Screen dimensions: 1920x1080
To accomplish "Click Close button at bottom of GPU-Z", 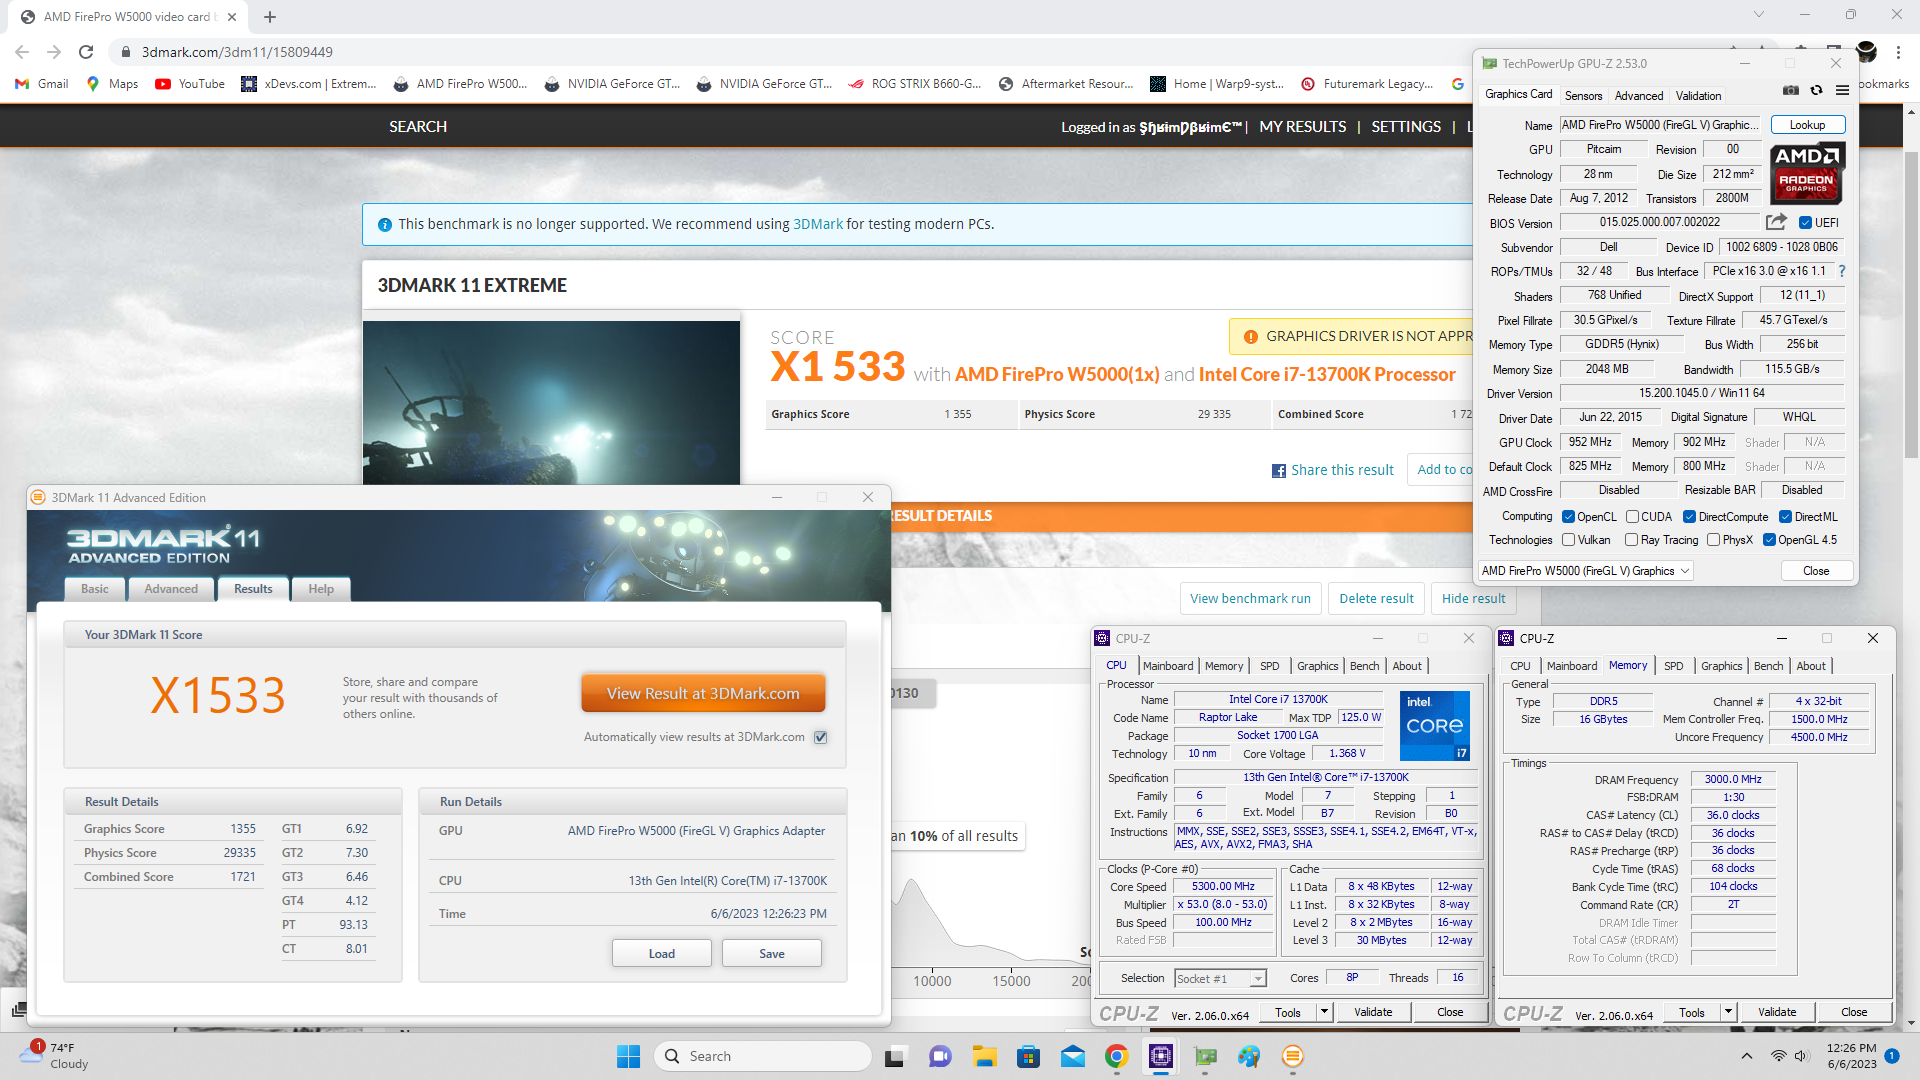I will [1816, 571].
